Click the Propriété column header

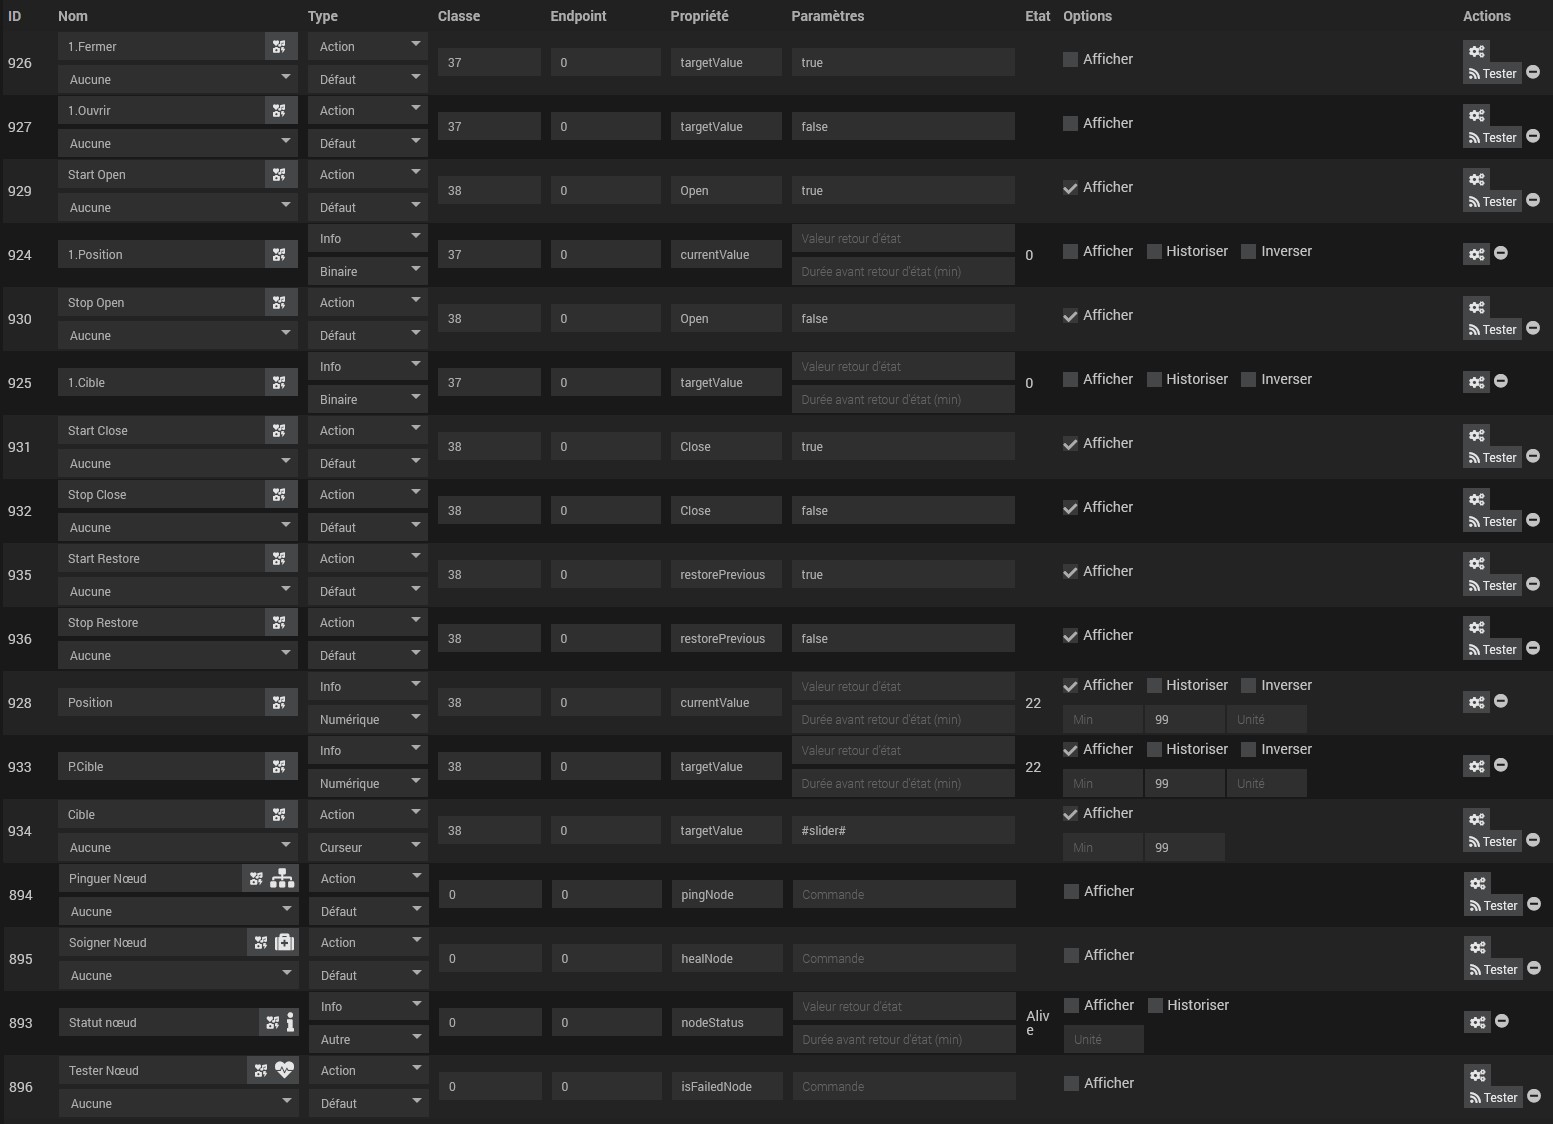click(699, 16)
